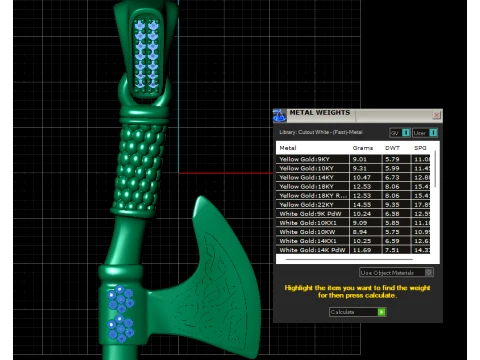This screenshot has width=480, height=360.
Task: Sort by the Metal column header
Action: [288, 148]
